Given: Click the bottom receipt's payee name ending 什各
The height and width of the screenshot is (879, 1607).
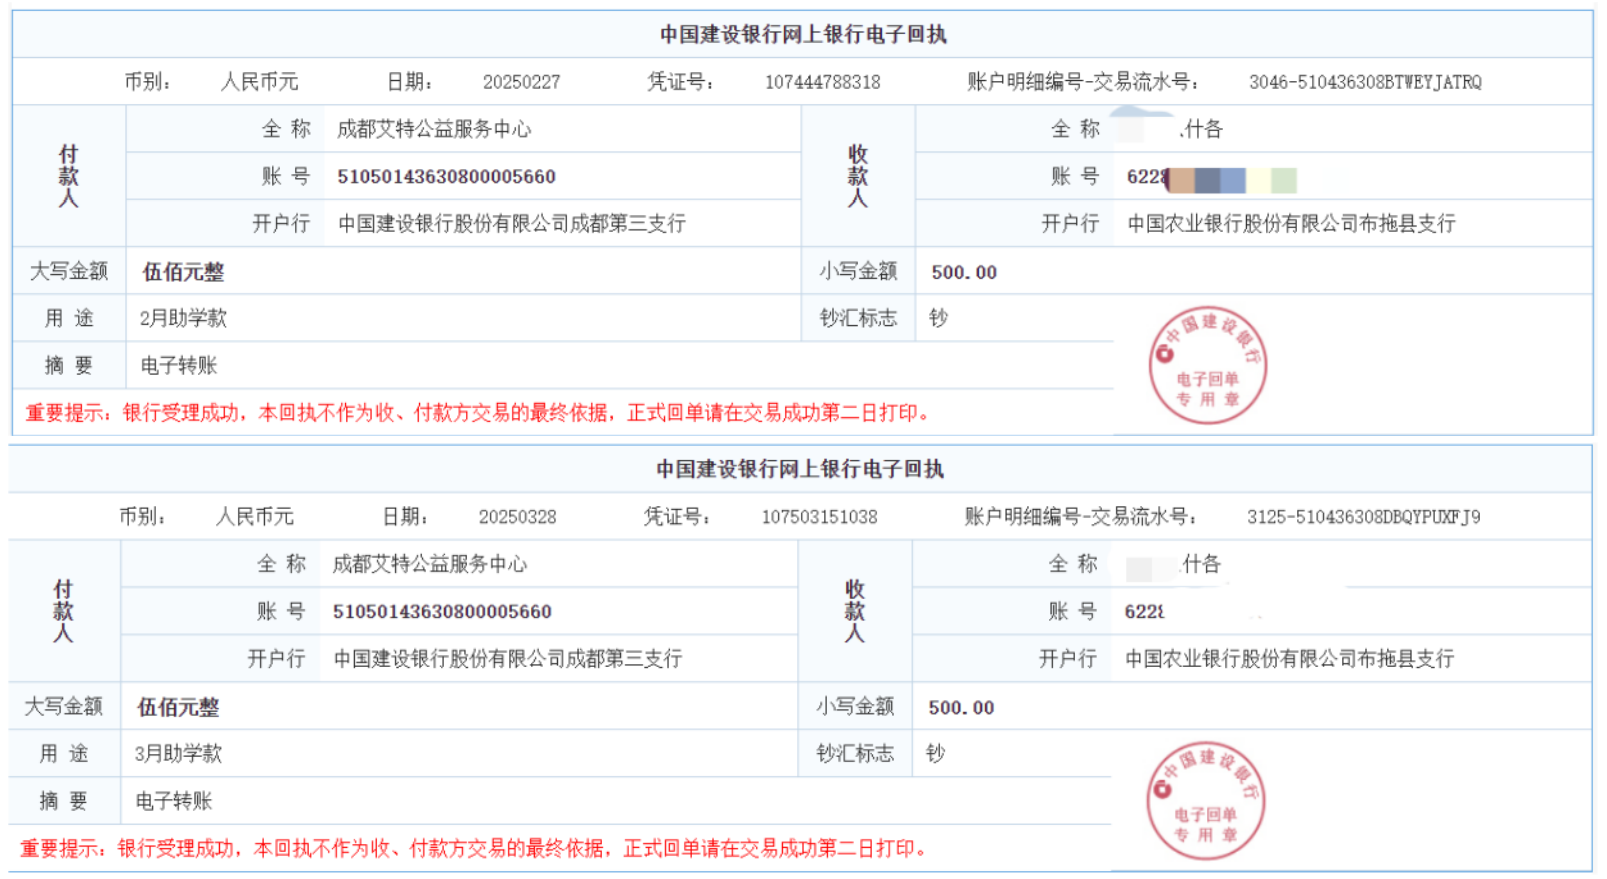Looking at the screenshot, I should point(1202,564).
